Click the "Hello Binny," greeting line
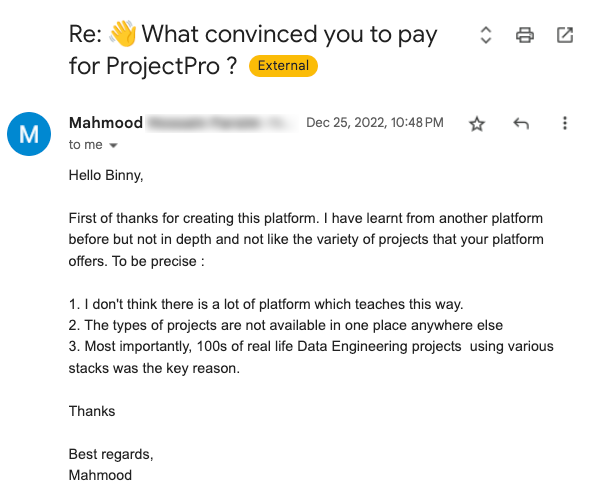Screen dimensions: 591x494 106,176
